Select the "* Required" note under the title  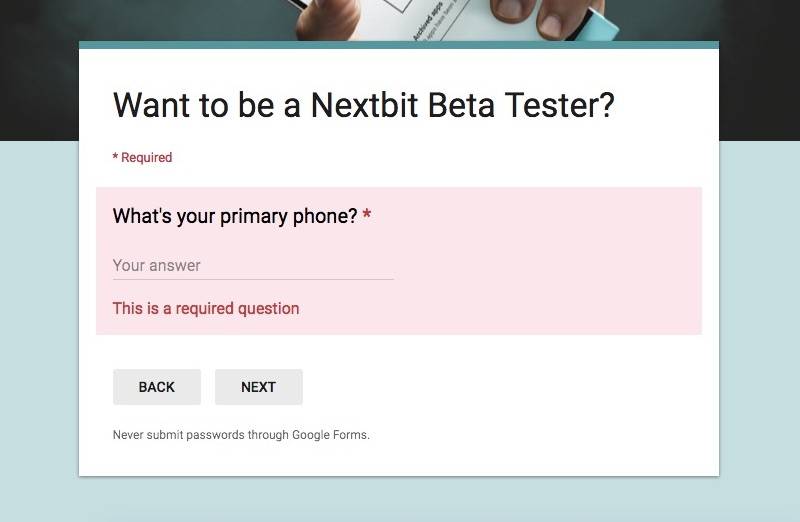click(142, 157)
